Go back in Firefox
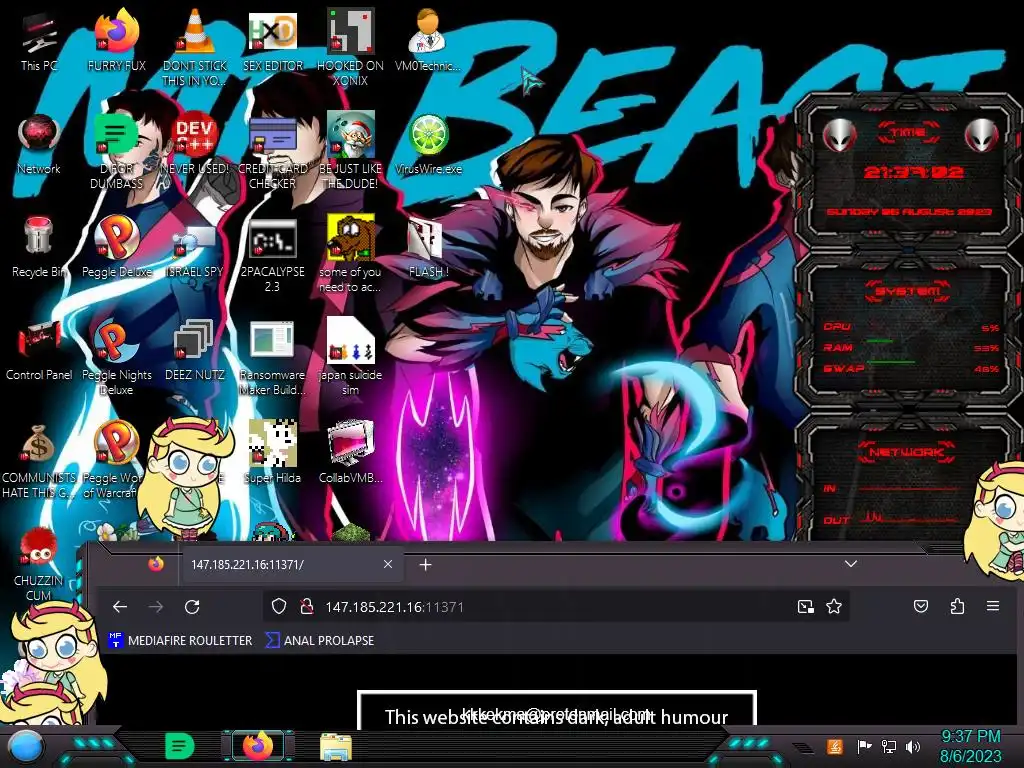This screenshot has width=1024, height=768. 120,607
